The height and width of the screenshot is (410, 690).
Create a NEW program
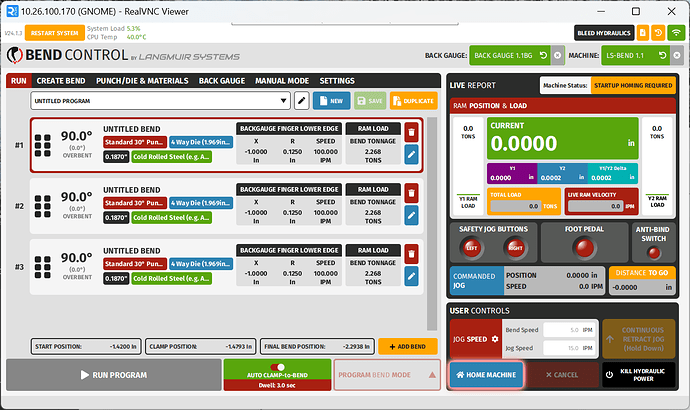point(331,101)
